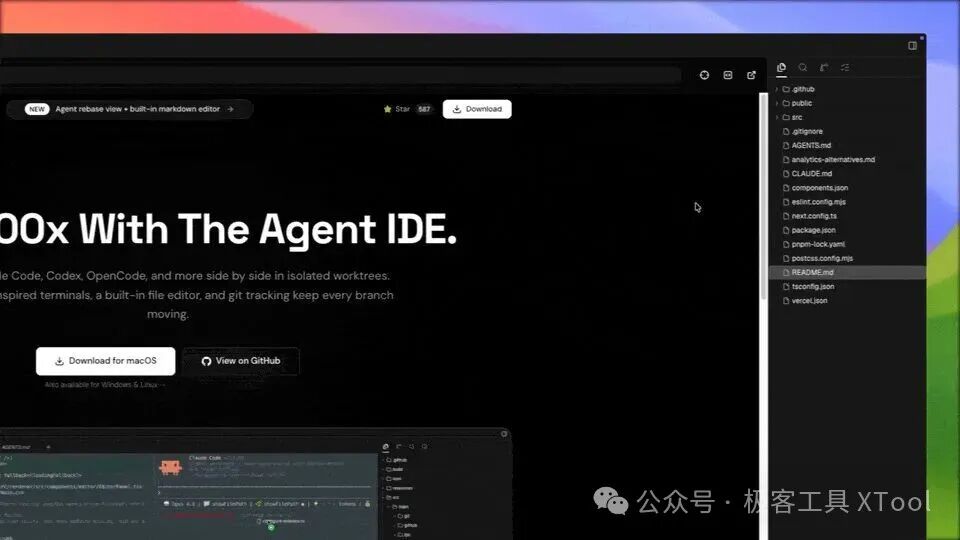Open postcss.config.mjs file
Viewport: 960px width, 540px height.
(822, 258)
